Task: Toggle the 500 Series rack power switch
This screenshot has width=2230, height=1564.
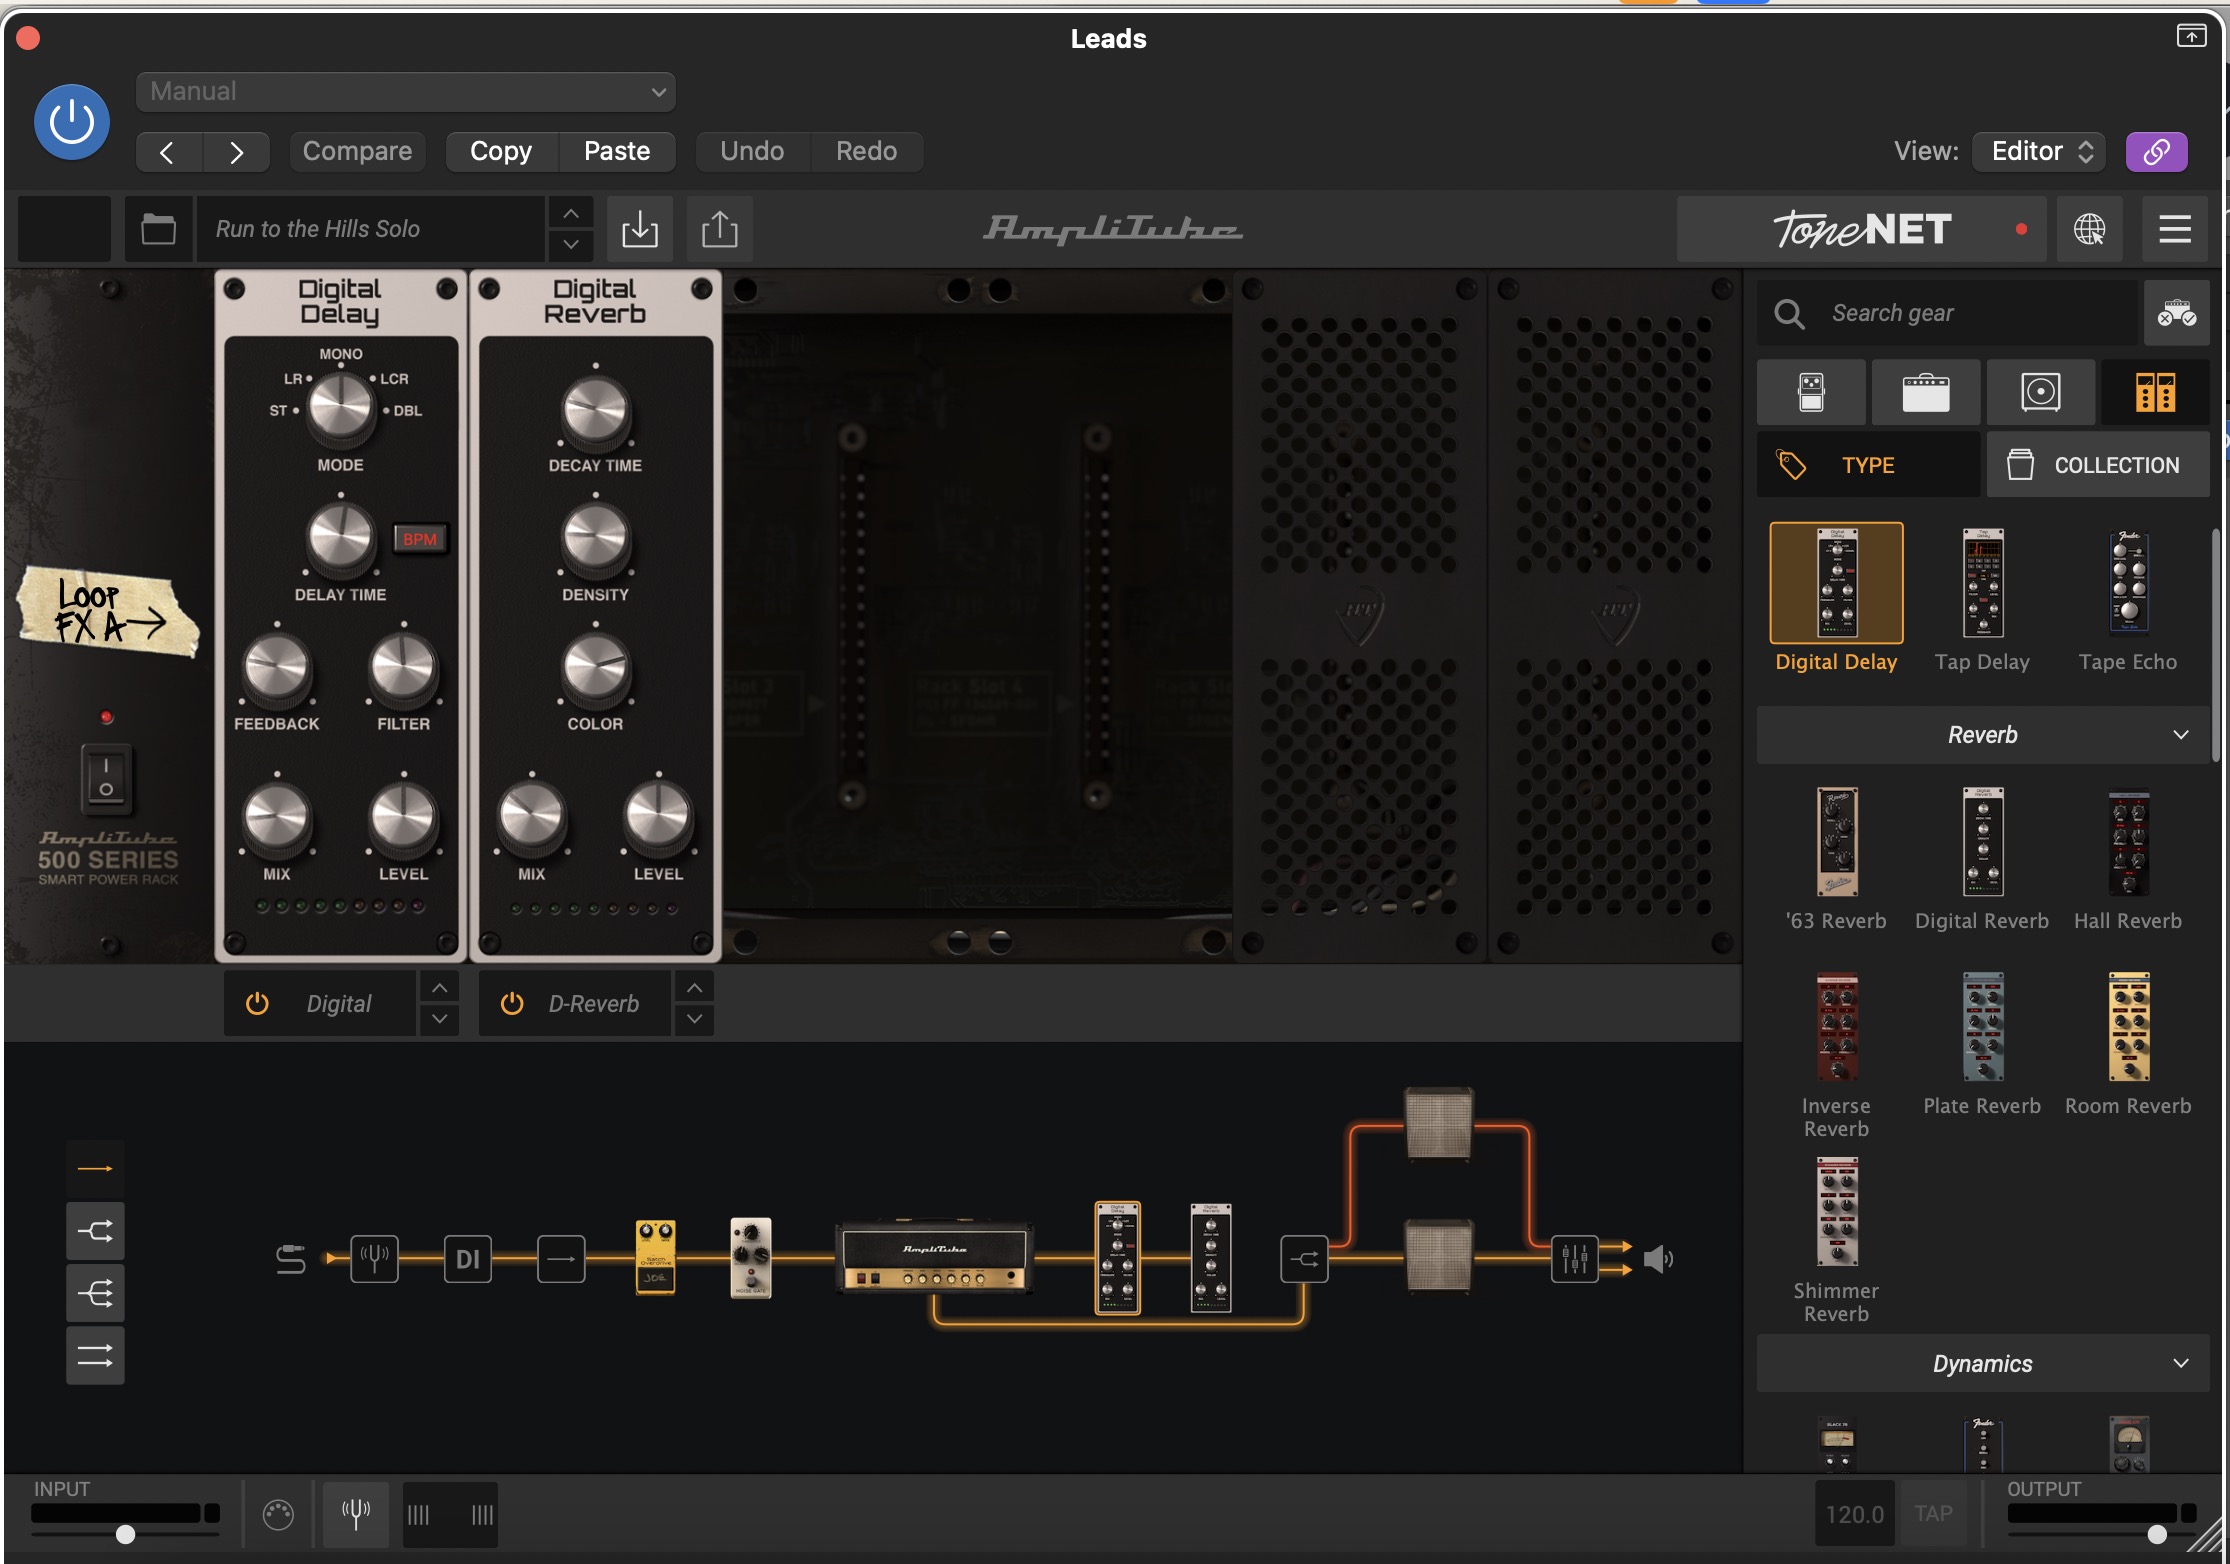Action: [x=105, y=778]
